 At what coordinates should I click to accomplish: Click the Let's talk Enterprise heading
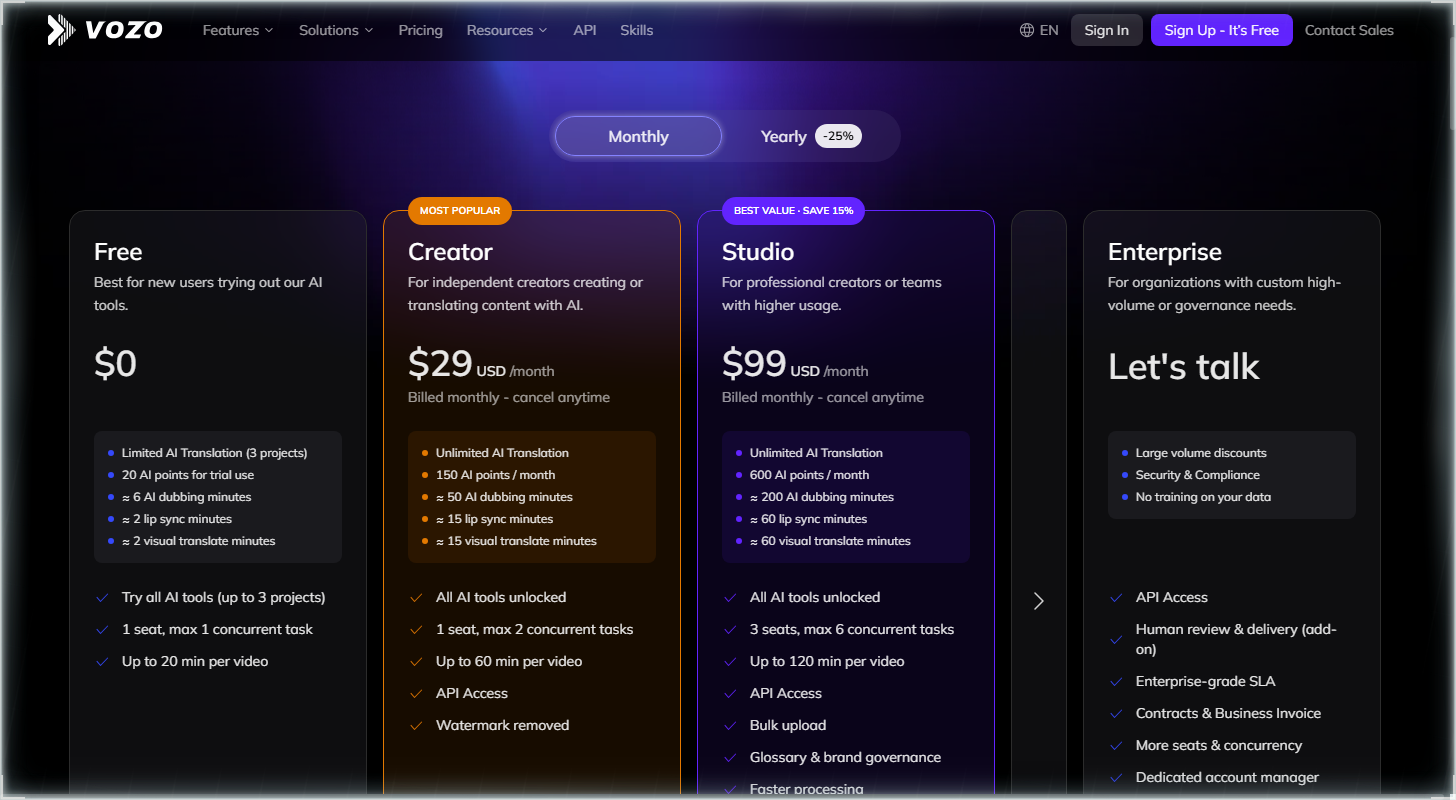[x=1184, y=367]
